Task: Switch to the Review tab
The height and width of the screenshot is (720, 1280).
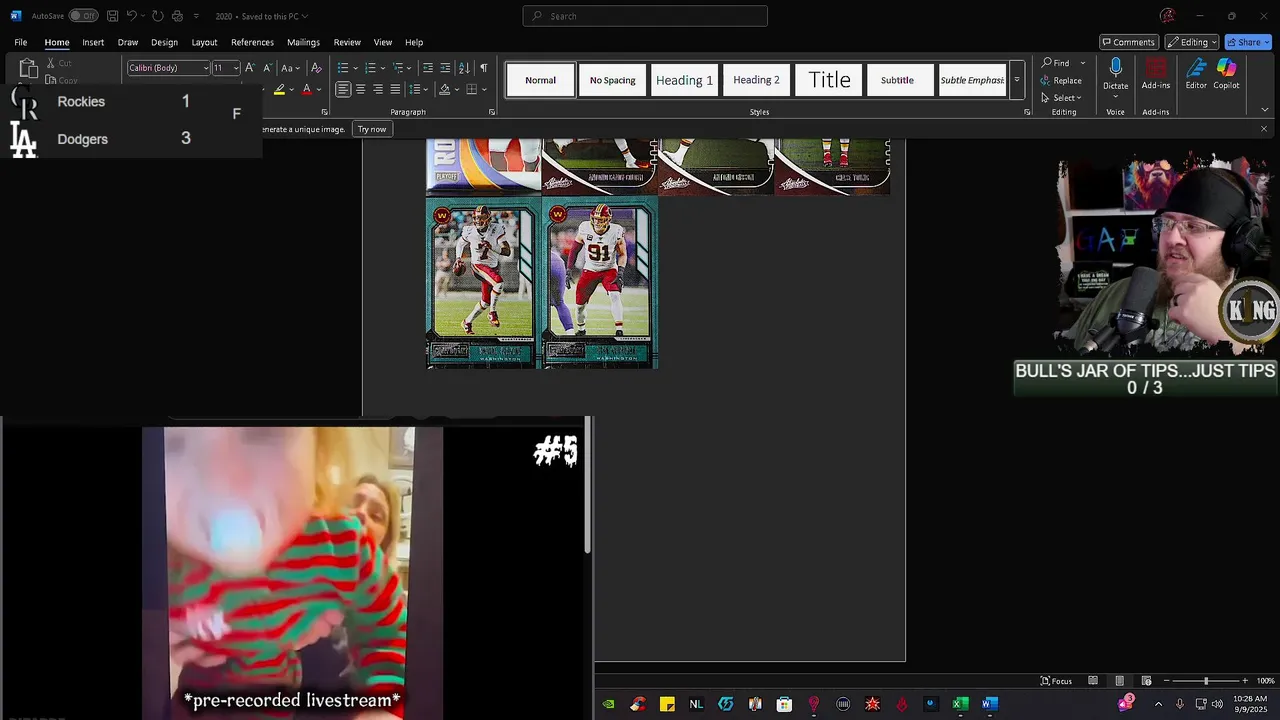Action: pyautogui.click(x=347, y=42)
